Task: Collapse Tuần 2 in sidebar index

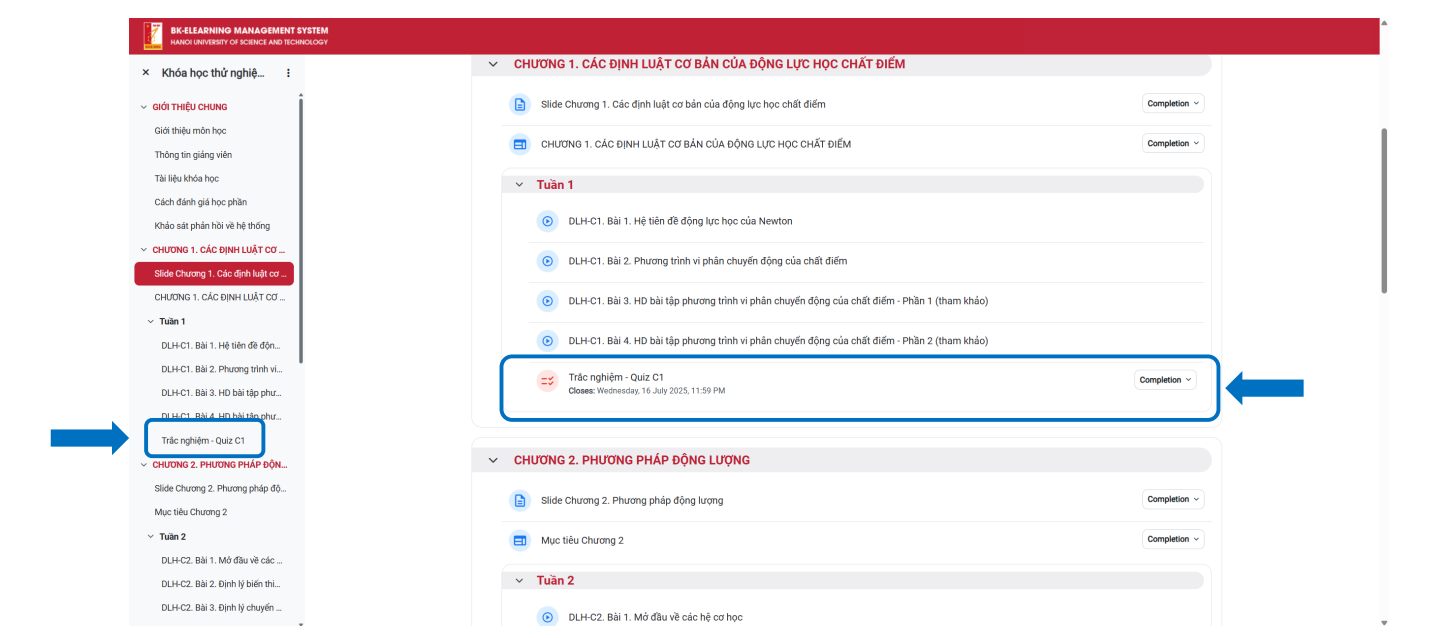Action: 150,537
